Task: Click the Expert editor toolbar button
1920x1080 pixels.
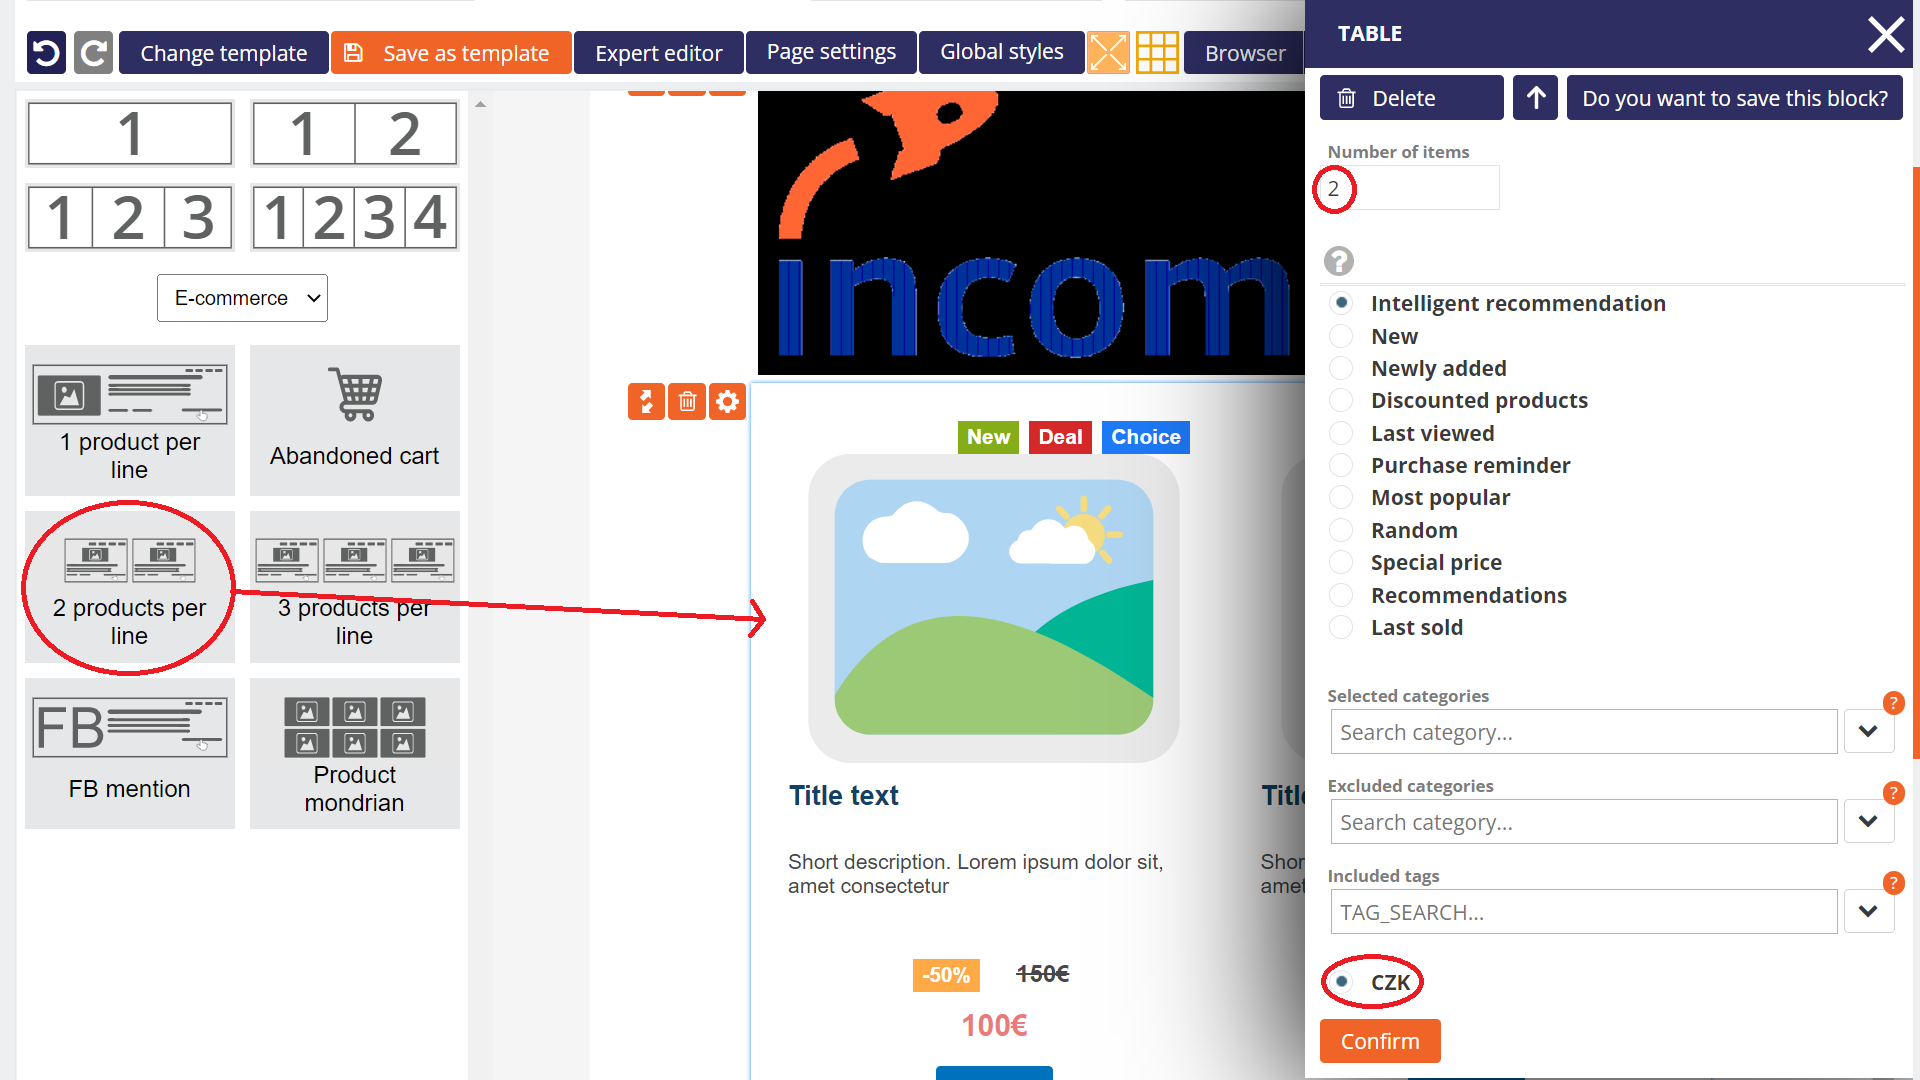Action: click(x=658, y=53)
